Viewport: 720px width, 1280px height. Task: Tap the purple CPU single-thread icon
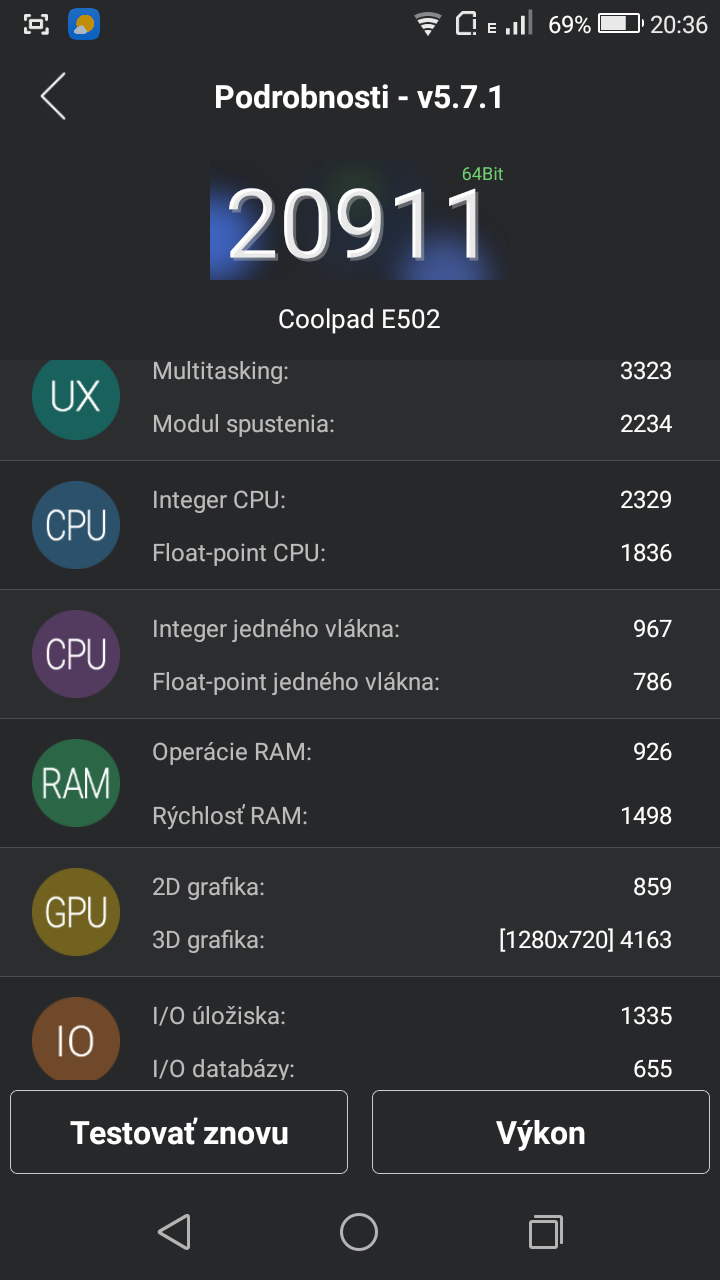pyautogui.click(x=76, y=654)
